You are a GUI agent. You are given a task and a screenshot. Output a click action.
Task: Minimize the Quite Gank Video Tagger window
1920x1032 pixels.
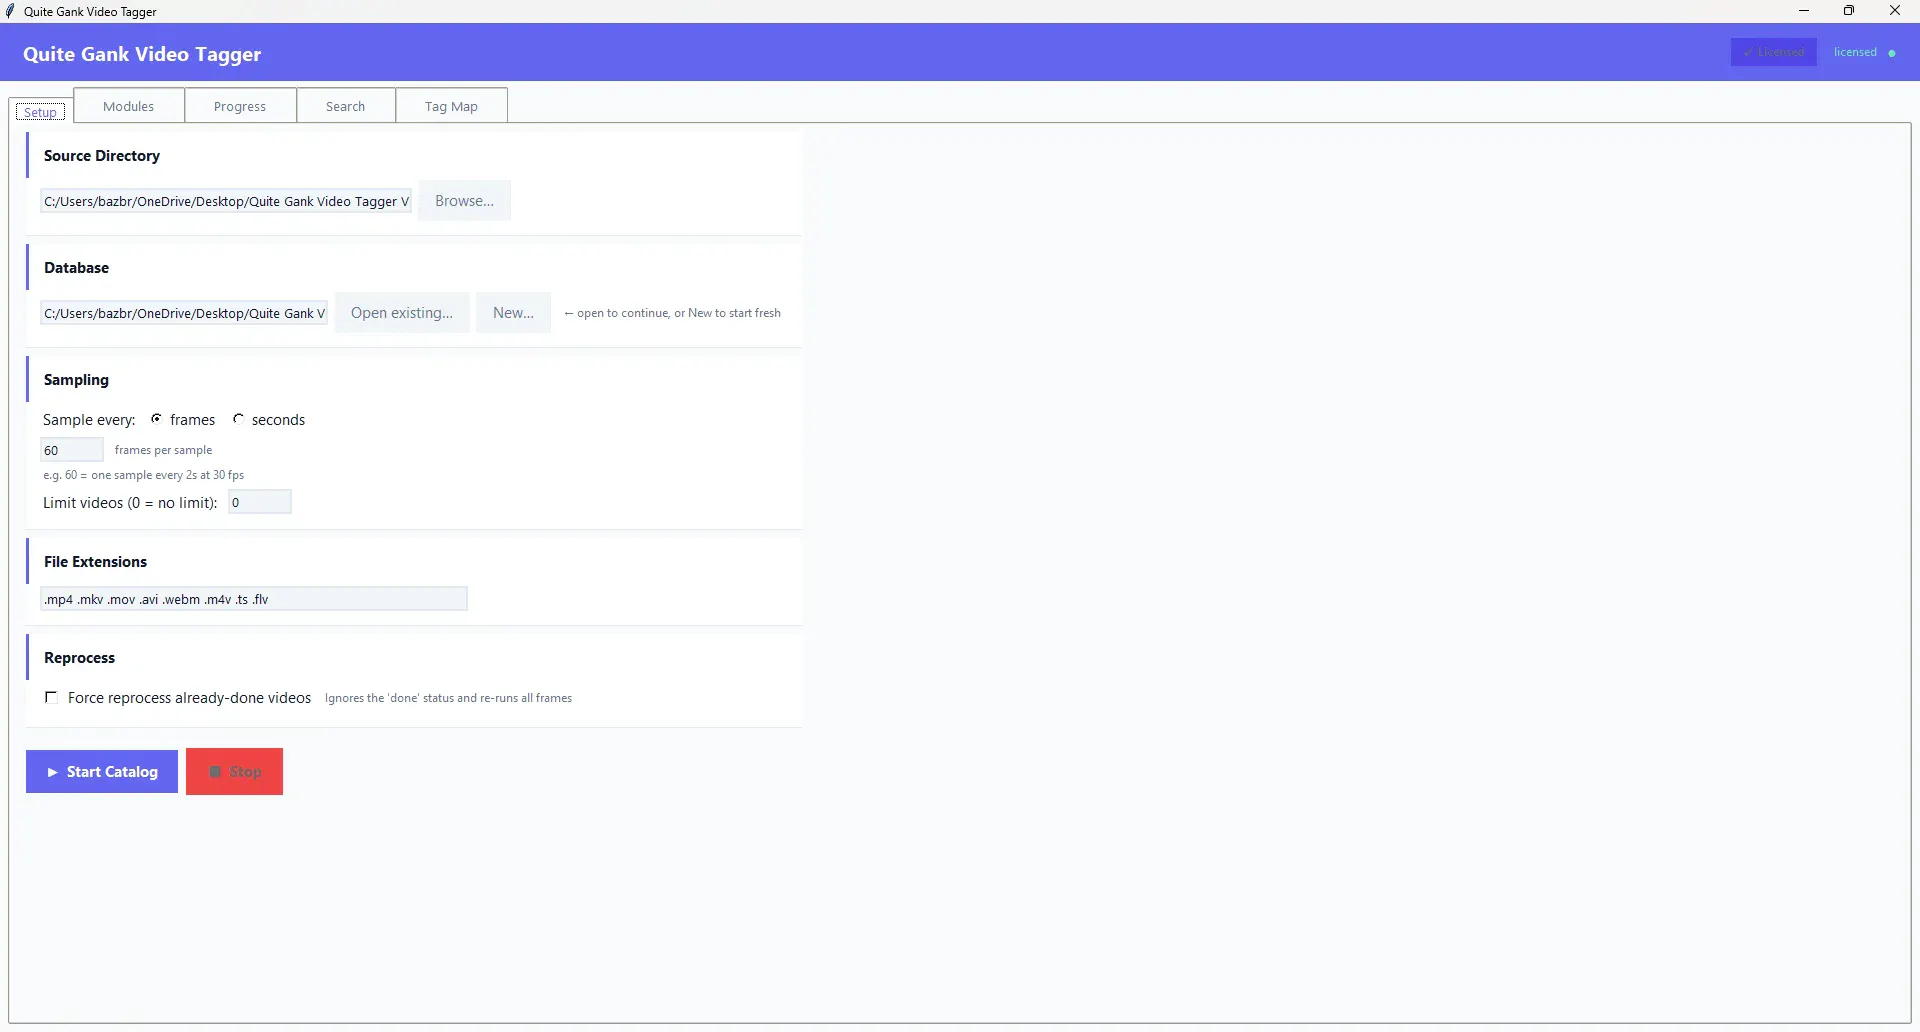click(1804, 11)
